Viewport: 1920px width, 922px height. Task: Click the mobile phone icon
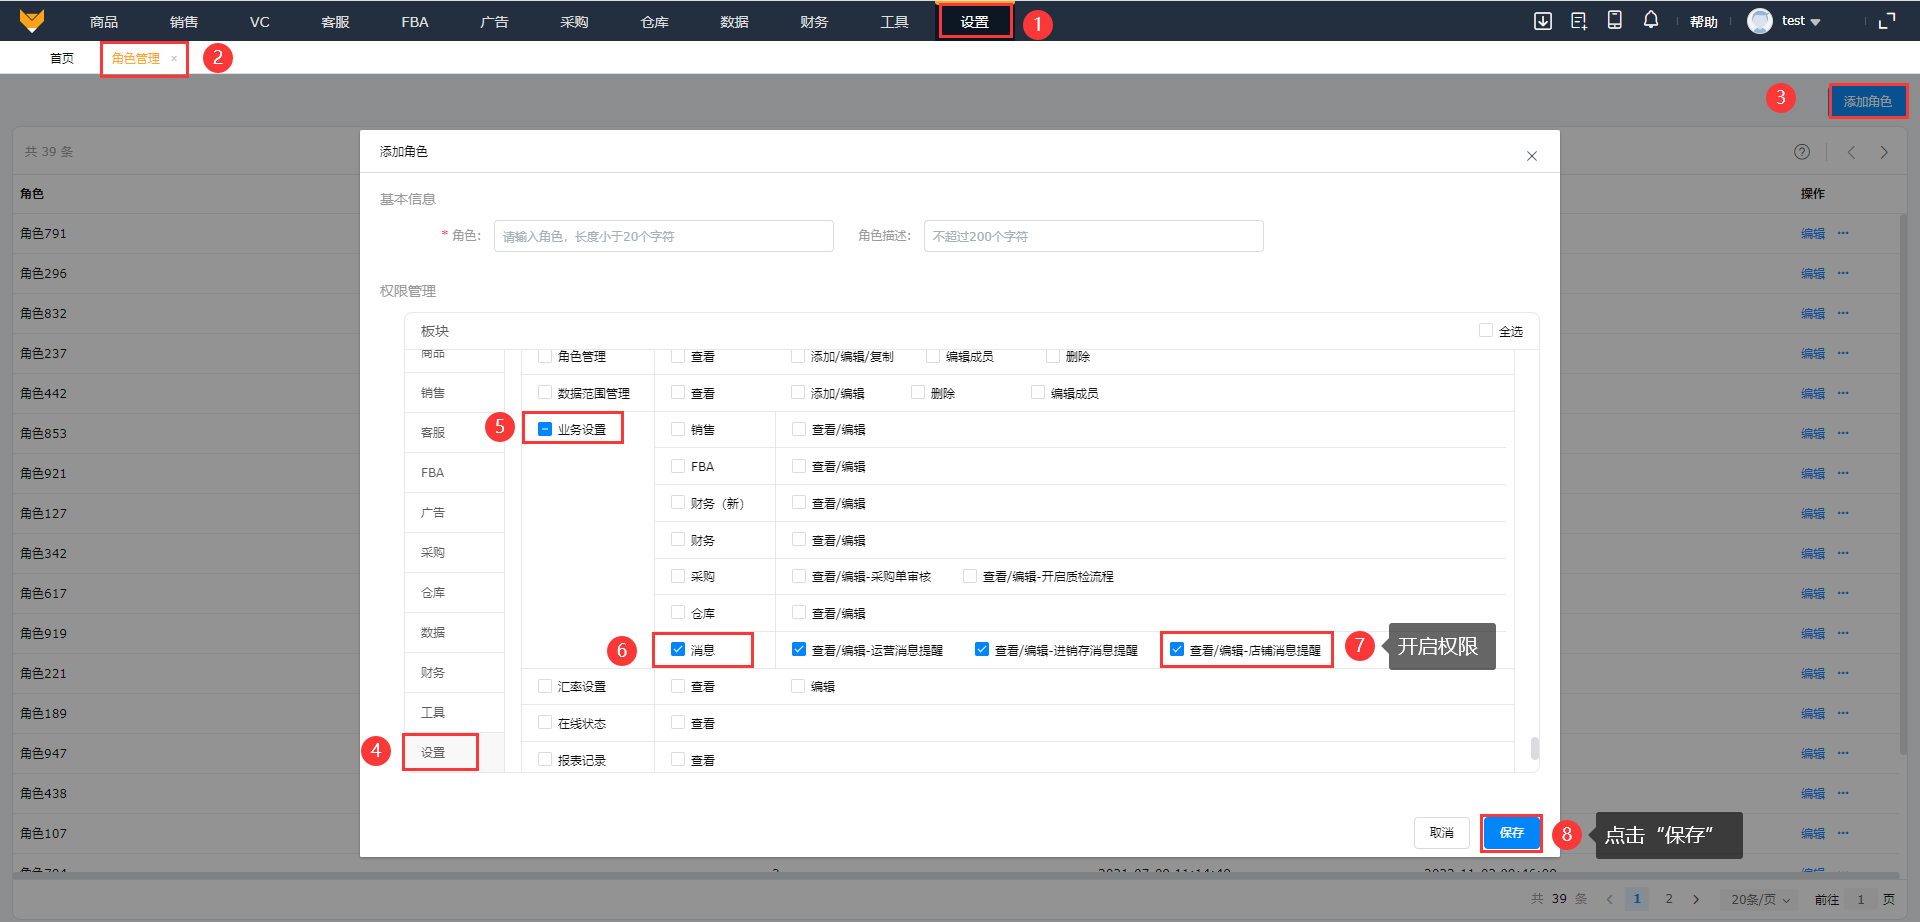point(1614,20)
